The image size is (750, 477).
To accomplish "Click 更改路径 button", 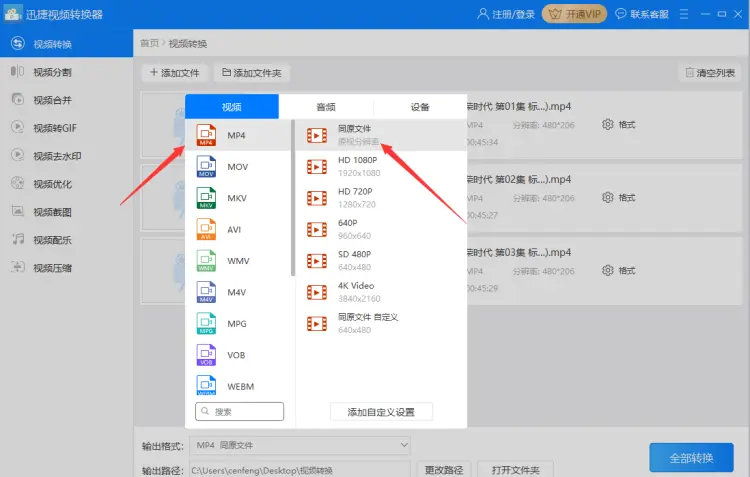I will (x=444, y=470).
